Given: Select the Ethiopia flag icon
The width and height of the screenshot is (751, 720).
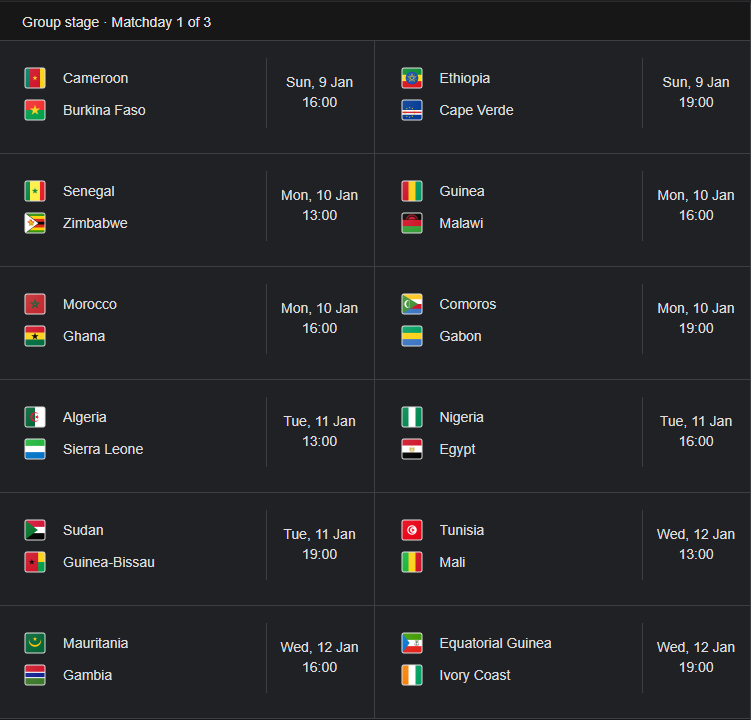Looking at the screenshot, I should (x=412, y=78).
